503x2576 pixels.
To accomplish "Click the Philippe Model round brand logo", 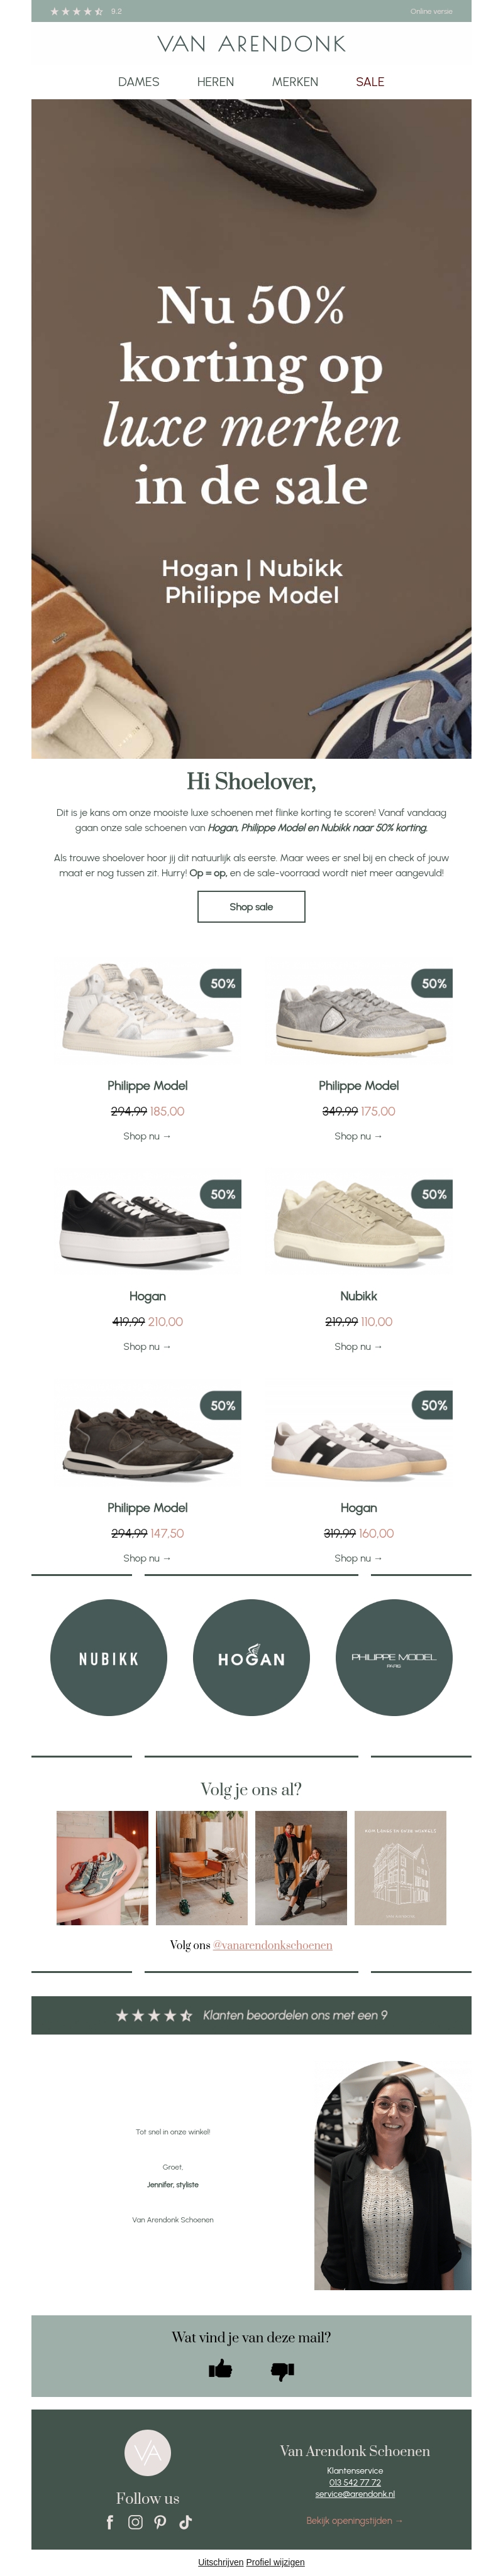I will tap(393, 1658).
